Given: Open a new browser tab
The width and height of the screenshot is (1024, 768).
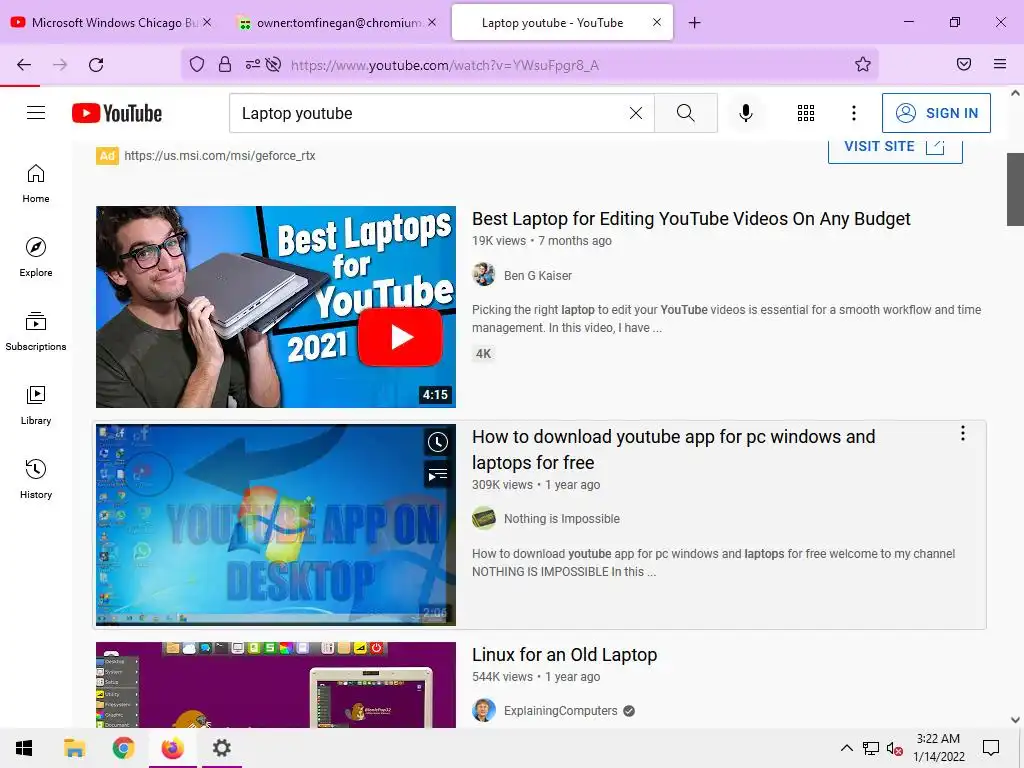Looking at the screenshot, I should click(695, 23).
